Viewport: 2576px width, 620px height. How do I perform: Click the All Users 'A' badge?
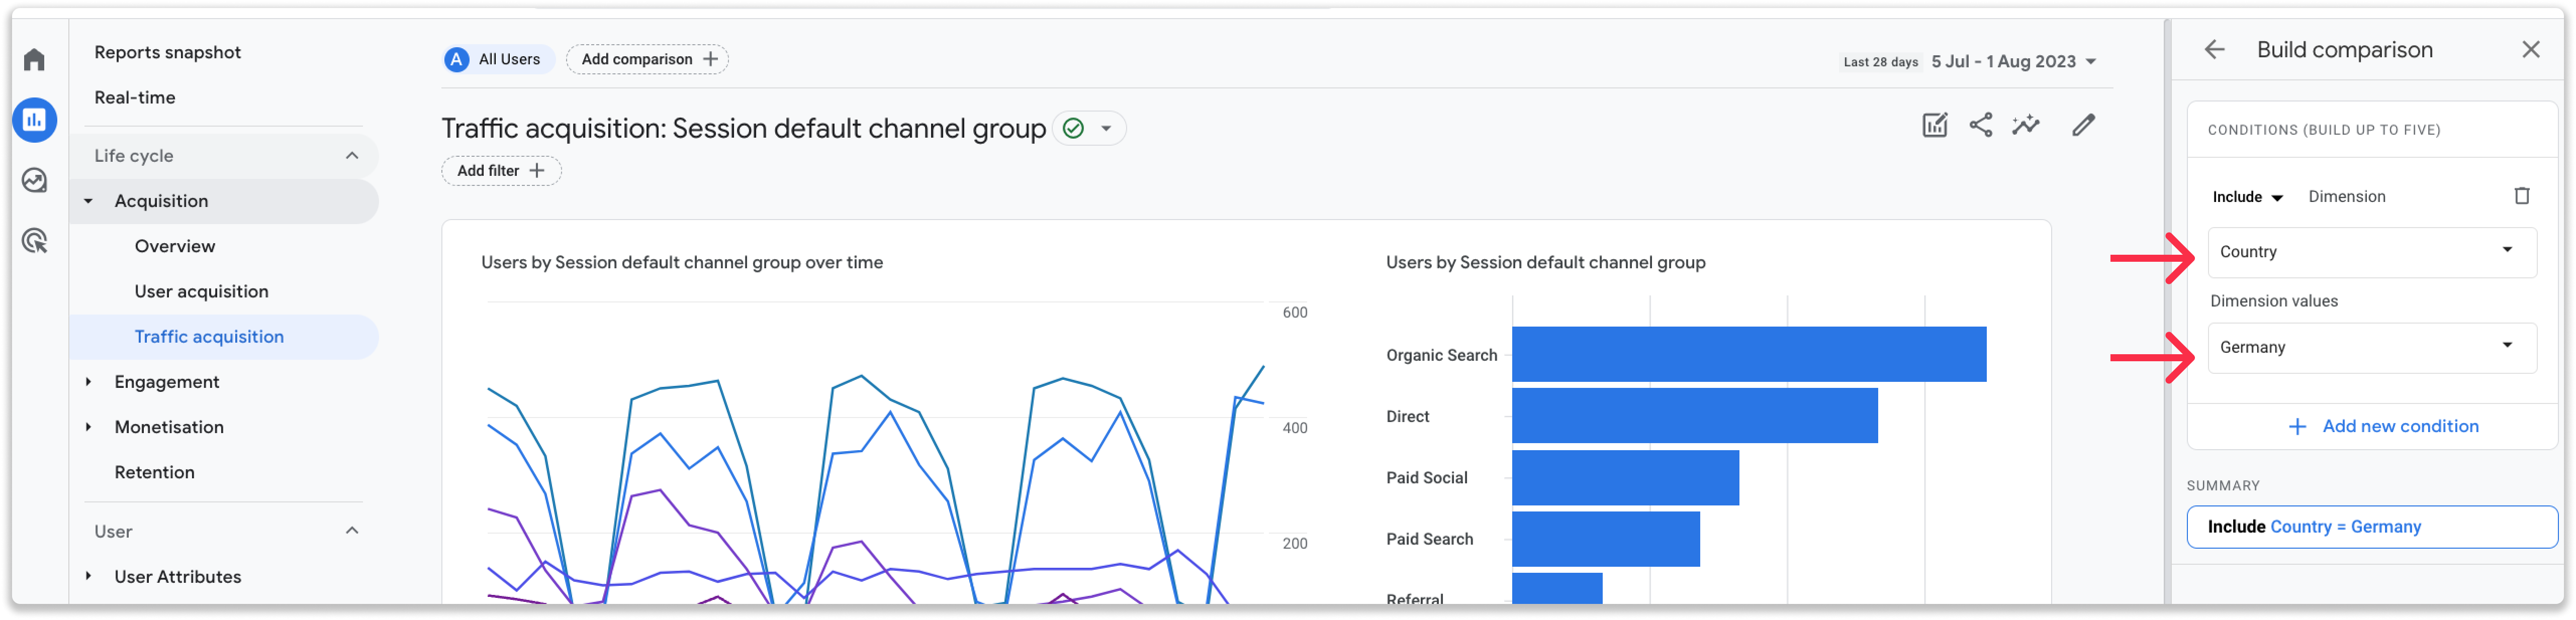[x=456, y=60]
